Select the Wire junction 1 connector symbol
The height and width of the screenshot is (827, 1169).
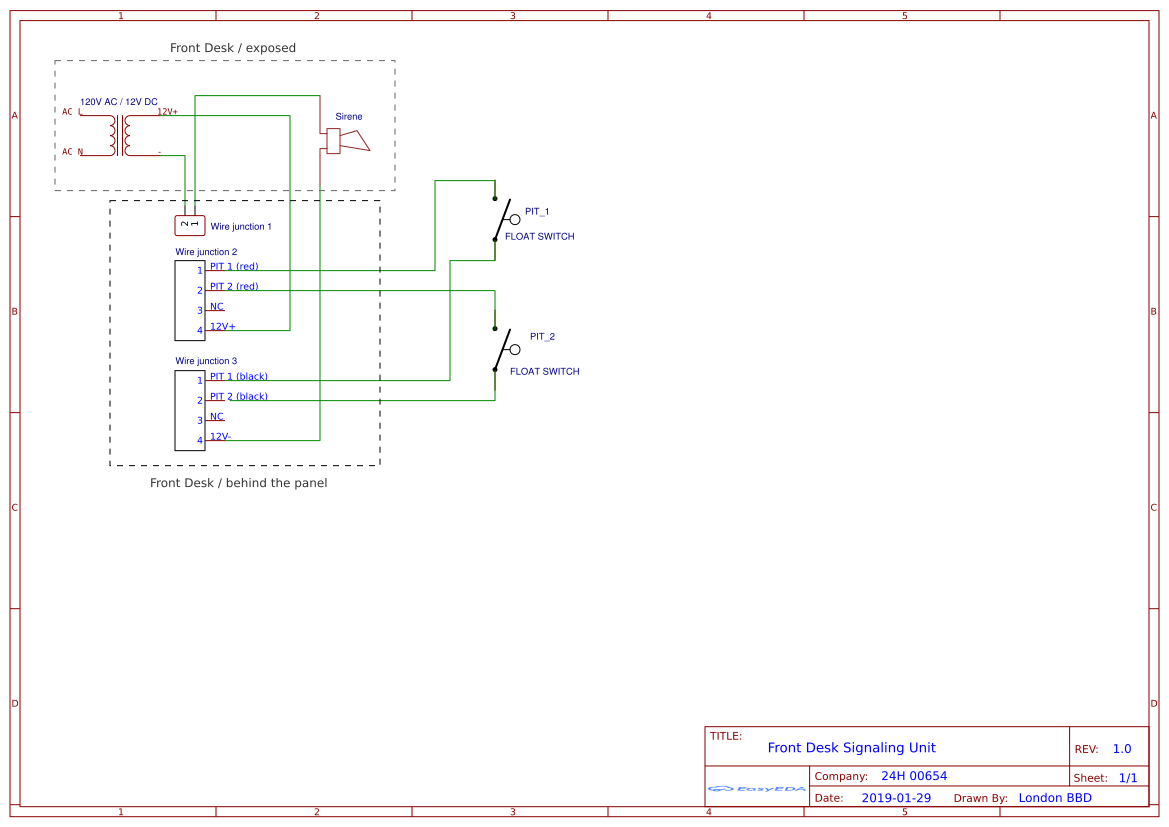click(188, 223)
